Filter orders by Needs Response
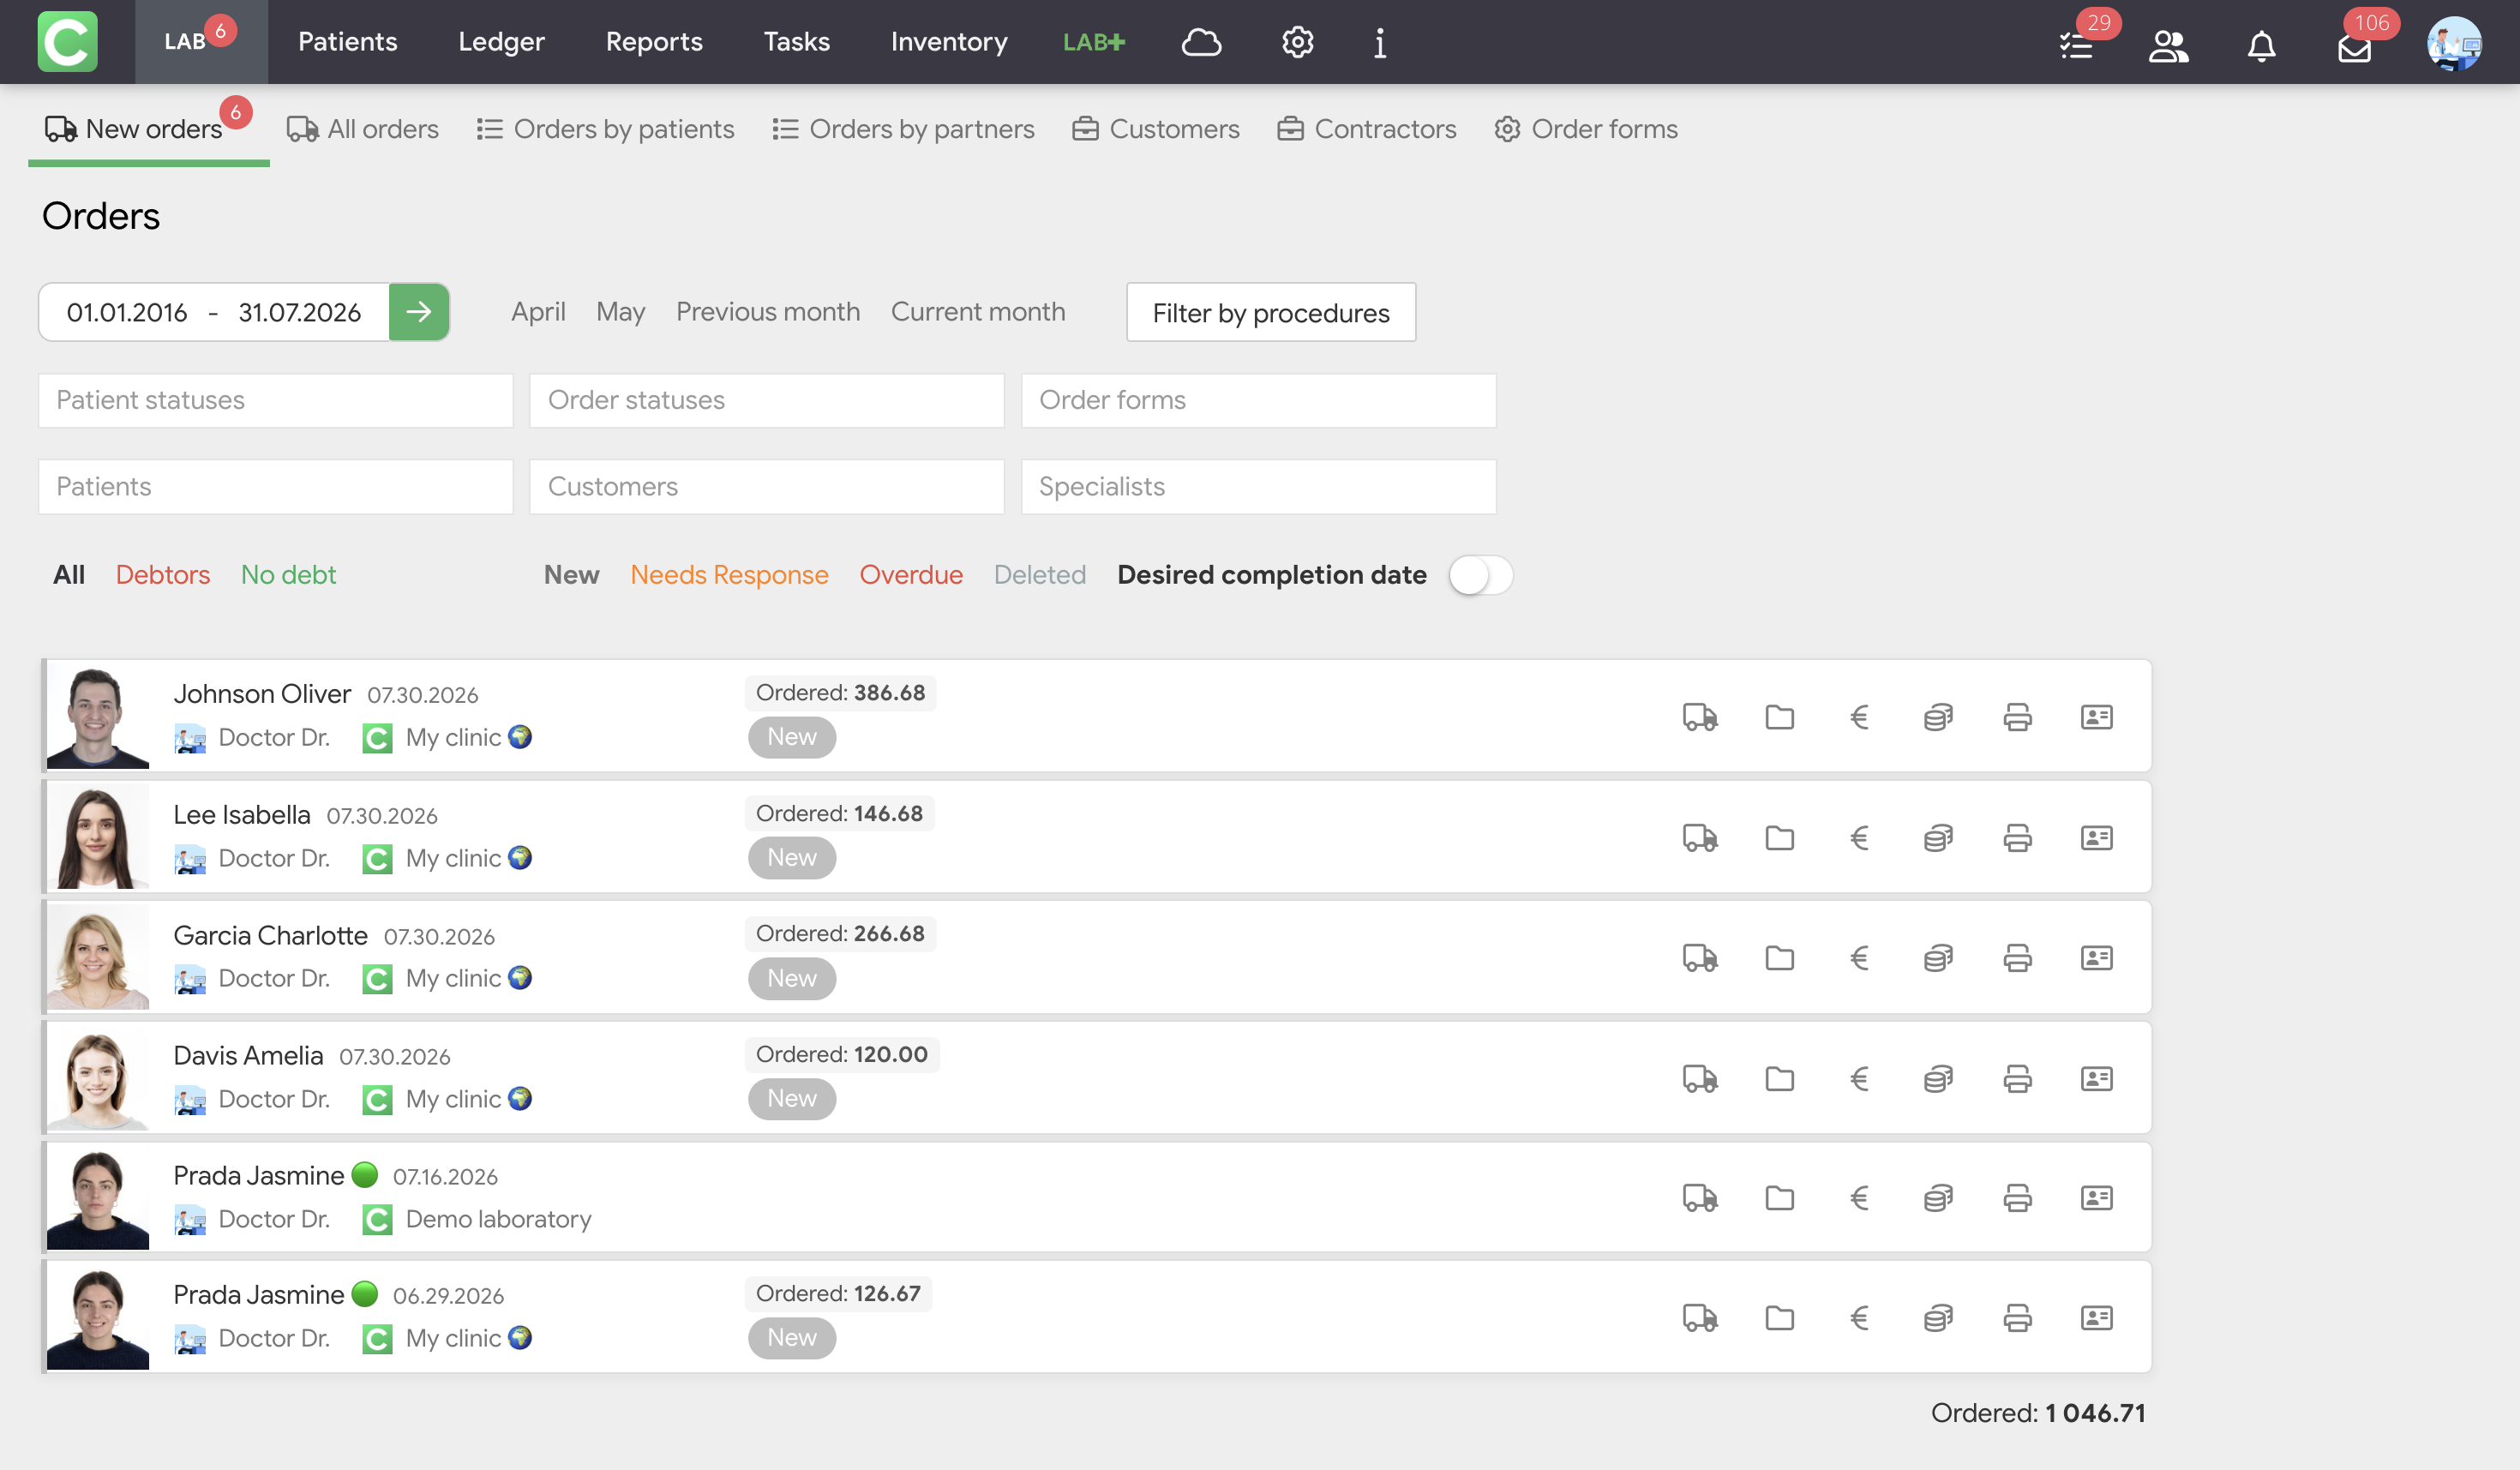The width and height of the screenshot is (2520, 1470). point(729,575)
